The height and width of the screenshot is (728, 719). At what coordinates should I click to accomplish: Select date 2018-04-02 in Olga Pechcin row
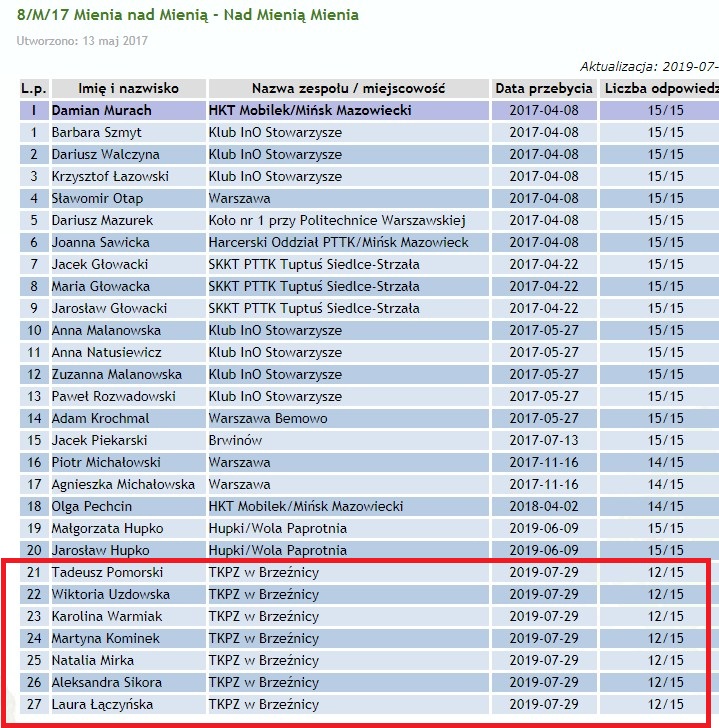pyautogui.click(x=544, y=506)
